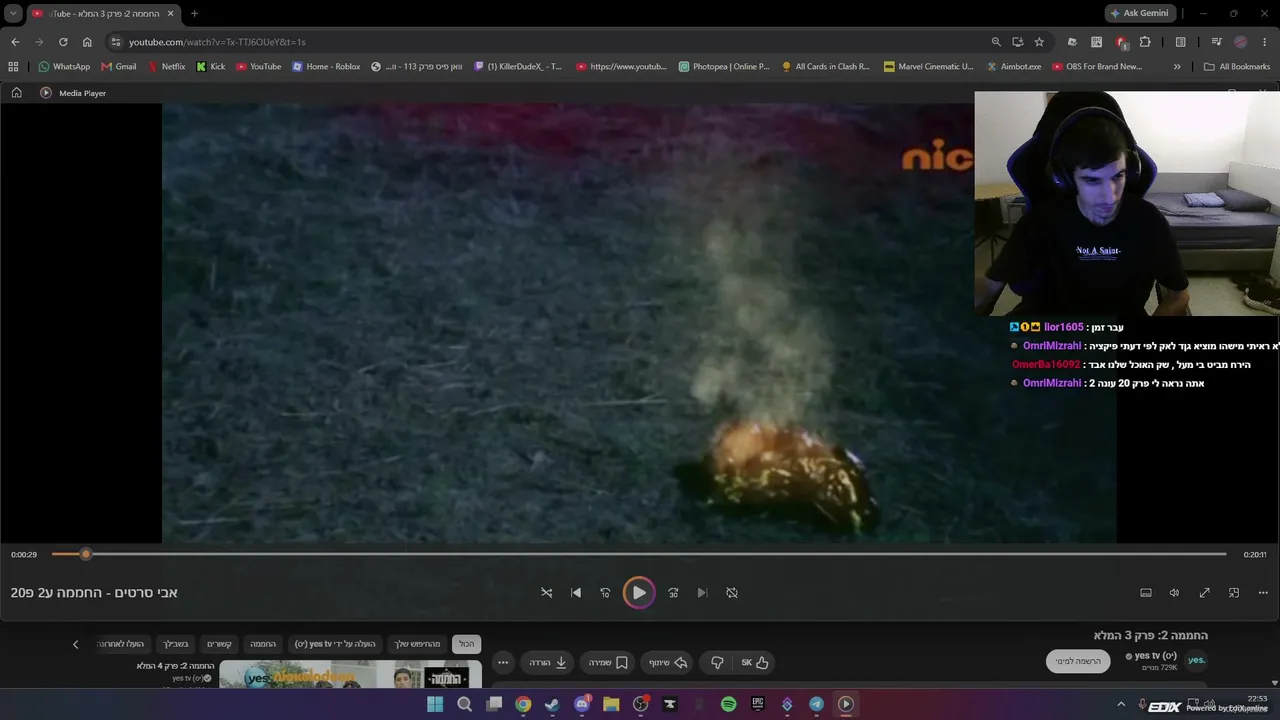This screenshot has width=1280, height=720.
Task: Click the Media Player app icon
Action: [x=46, y=93]
